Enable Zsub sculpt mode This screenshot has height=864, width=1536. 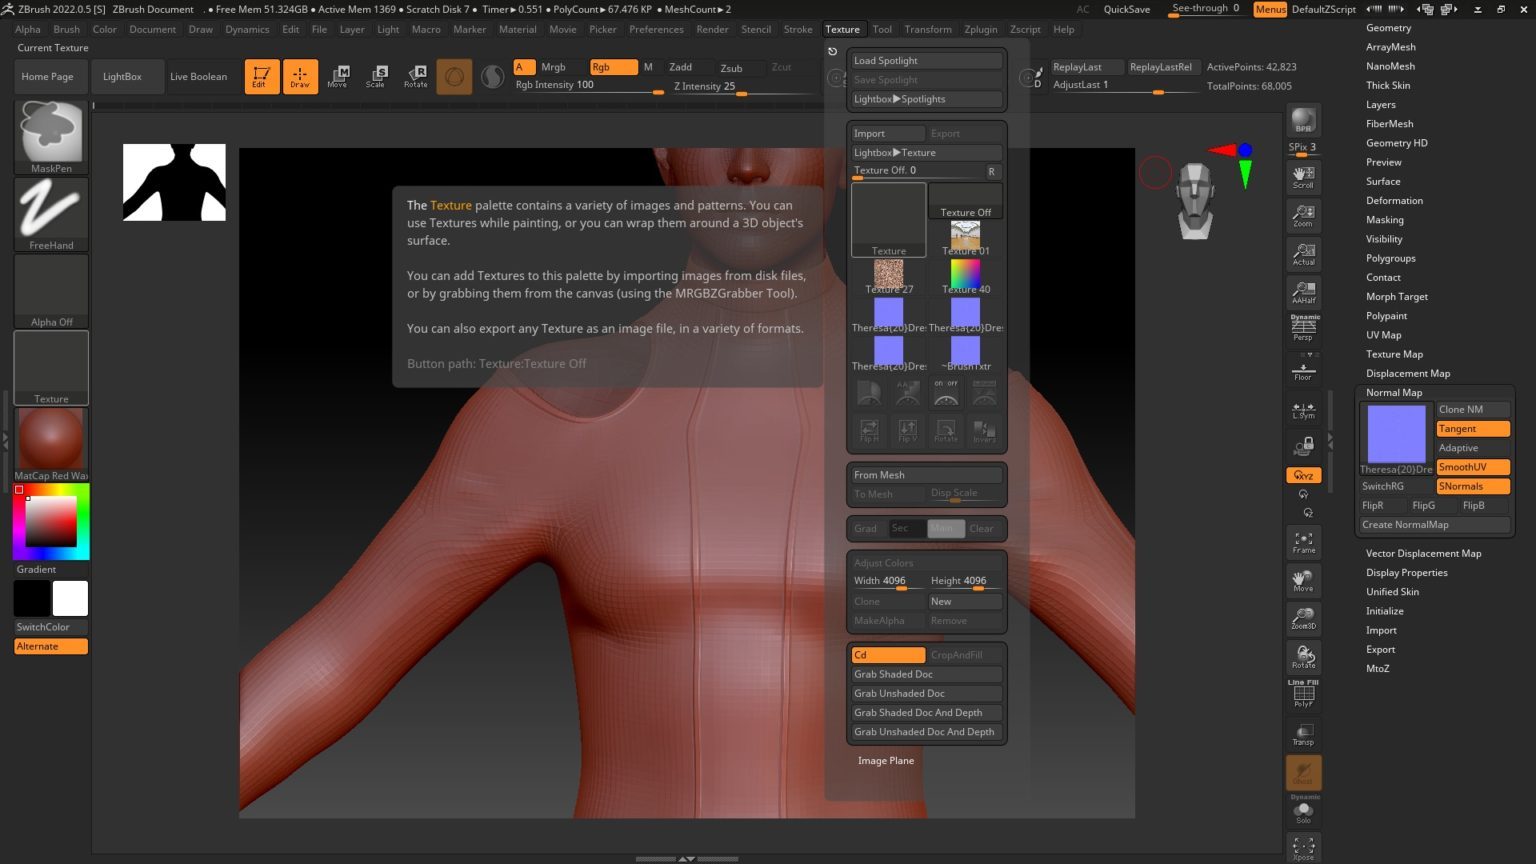point(731,68)
